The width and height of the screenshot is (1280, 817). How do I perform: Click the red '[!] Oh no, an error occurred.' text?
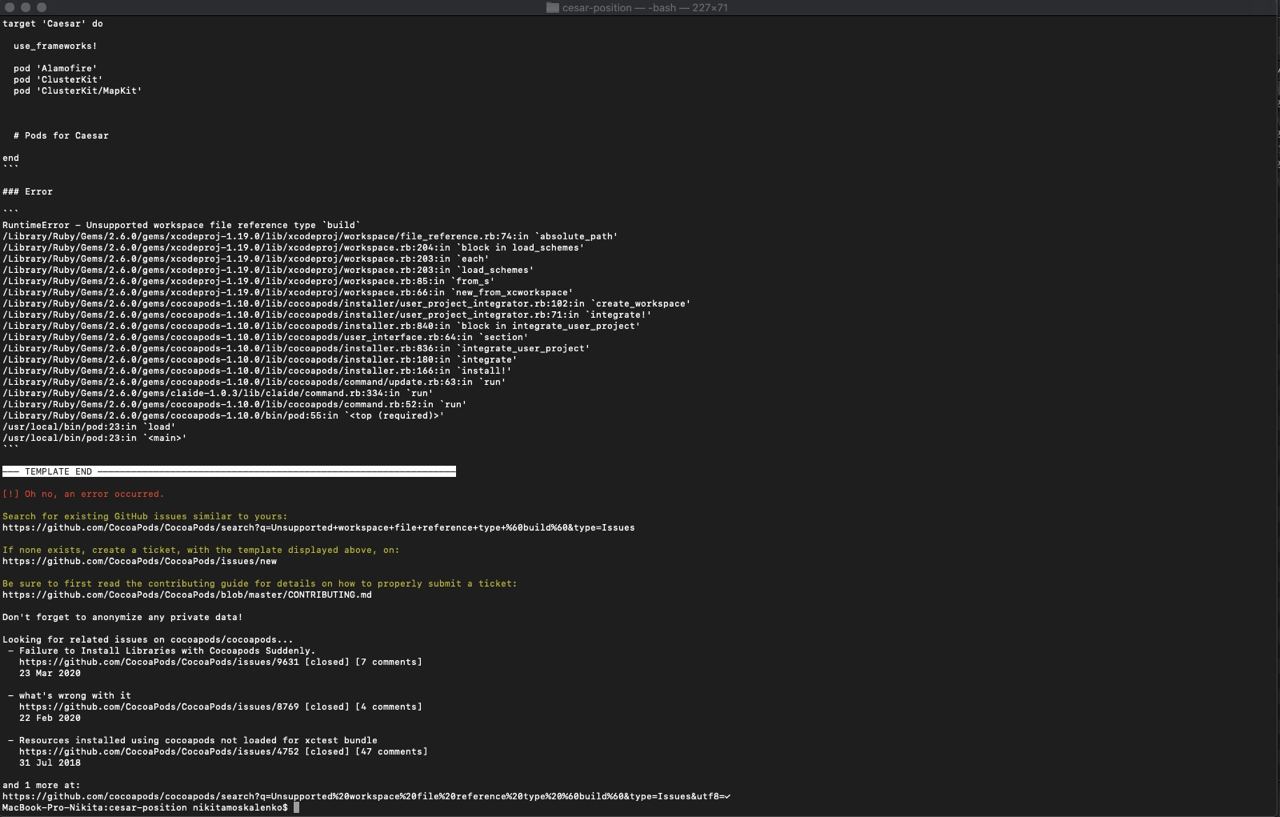[83, 494]
